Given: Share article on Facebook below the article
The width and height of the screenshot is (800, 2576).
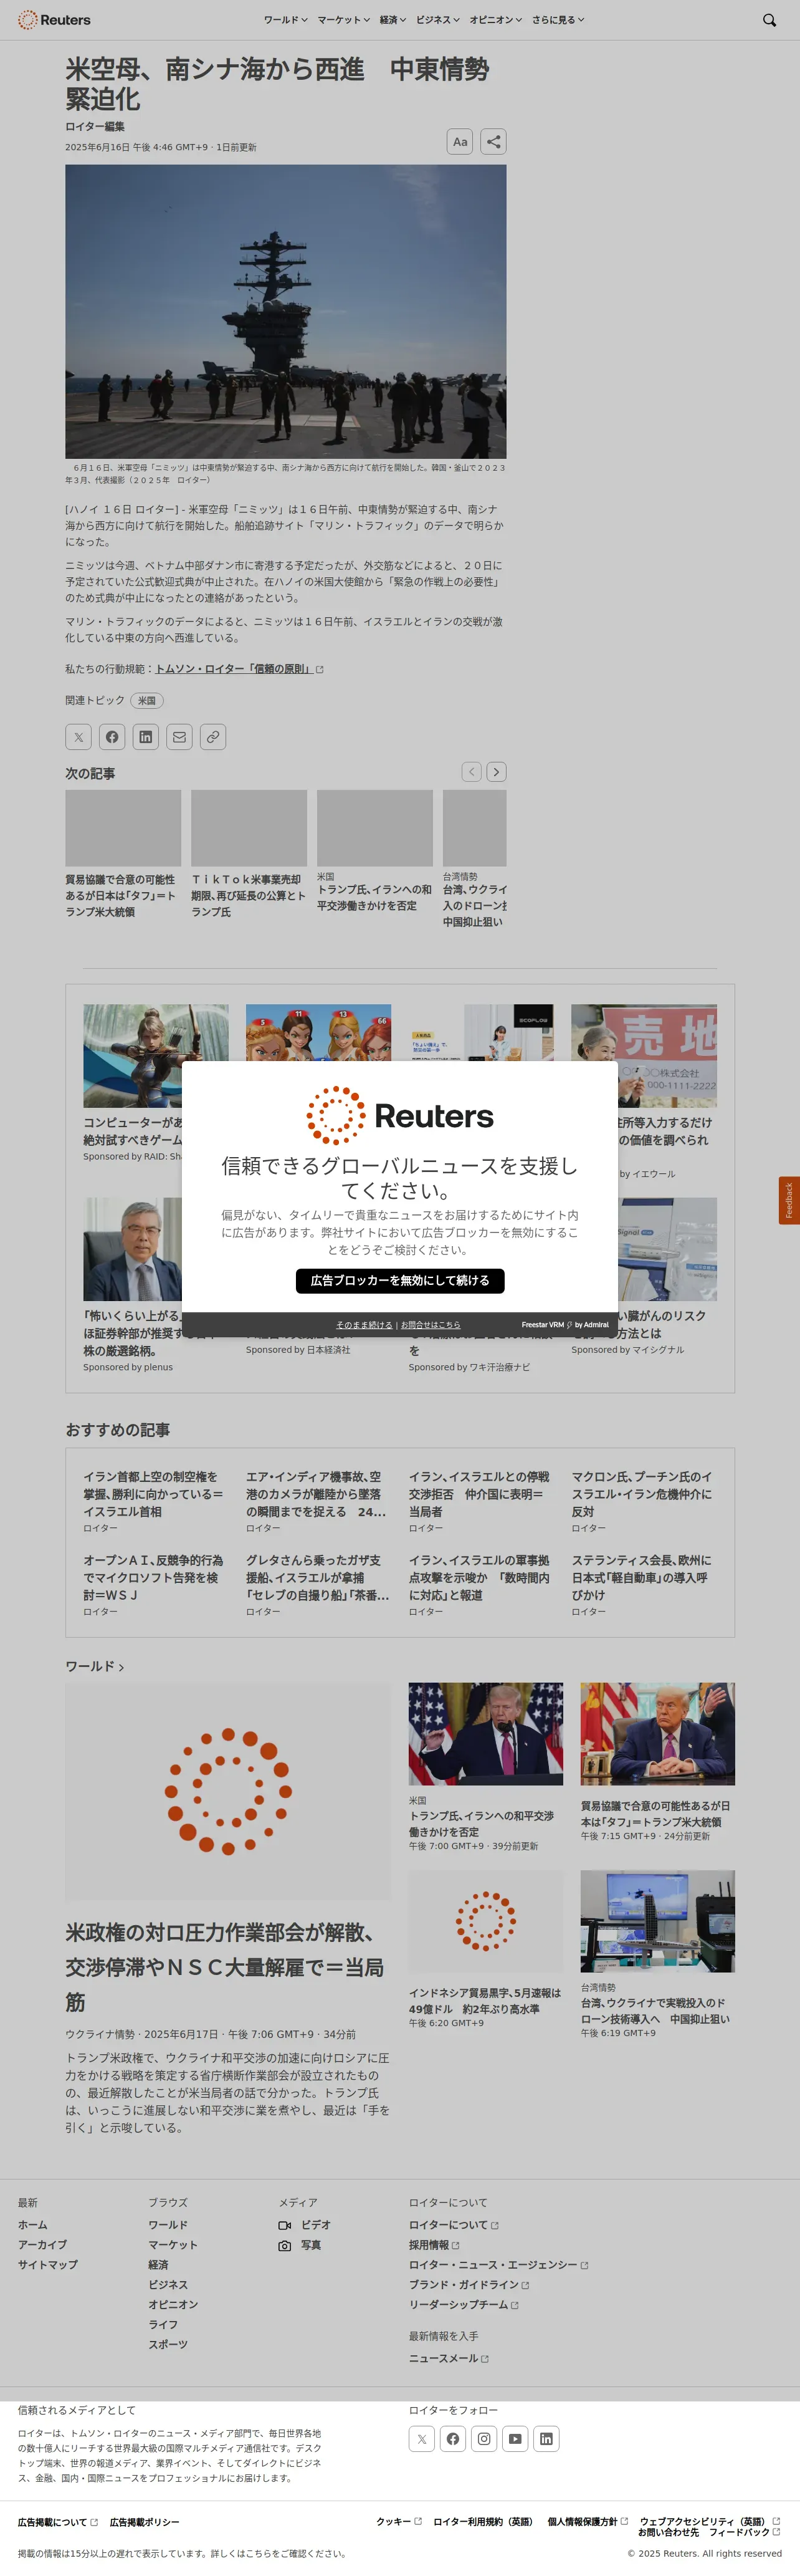Looking at the screenshot, I should click(x=112, y=737).
